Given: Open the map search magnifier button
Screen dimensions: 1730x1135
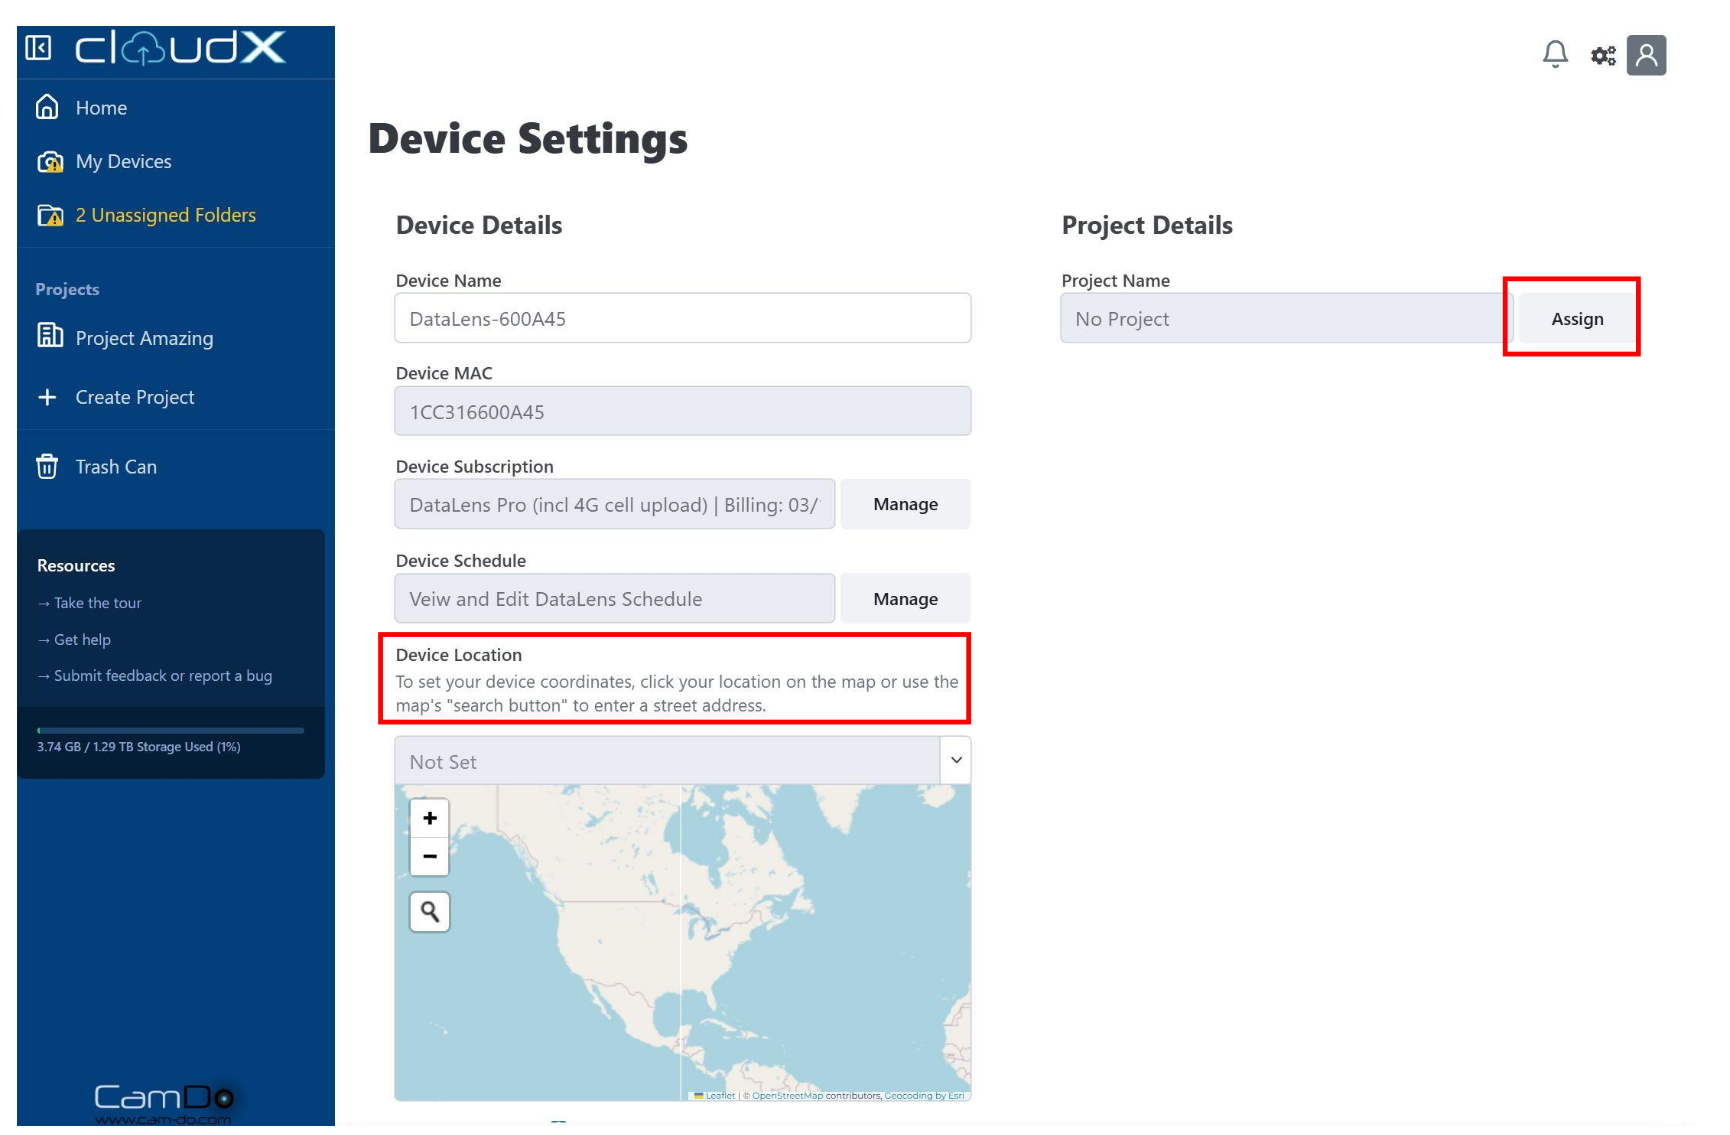Looking at the screenshot, I should pos(430,912).
